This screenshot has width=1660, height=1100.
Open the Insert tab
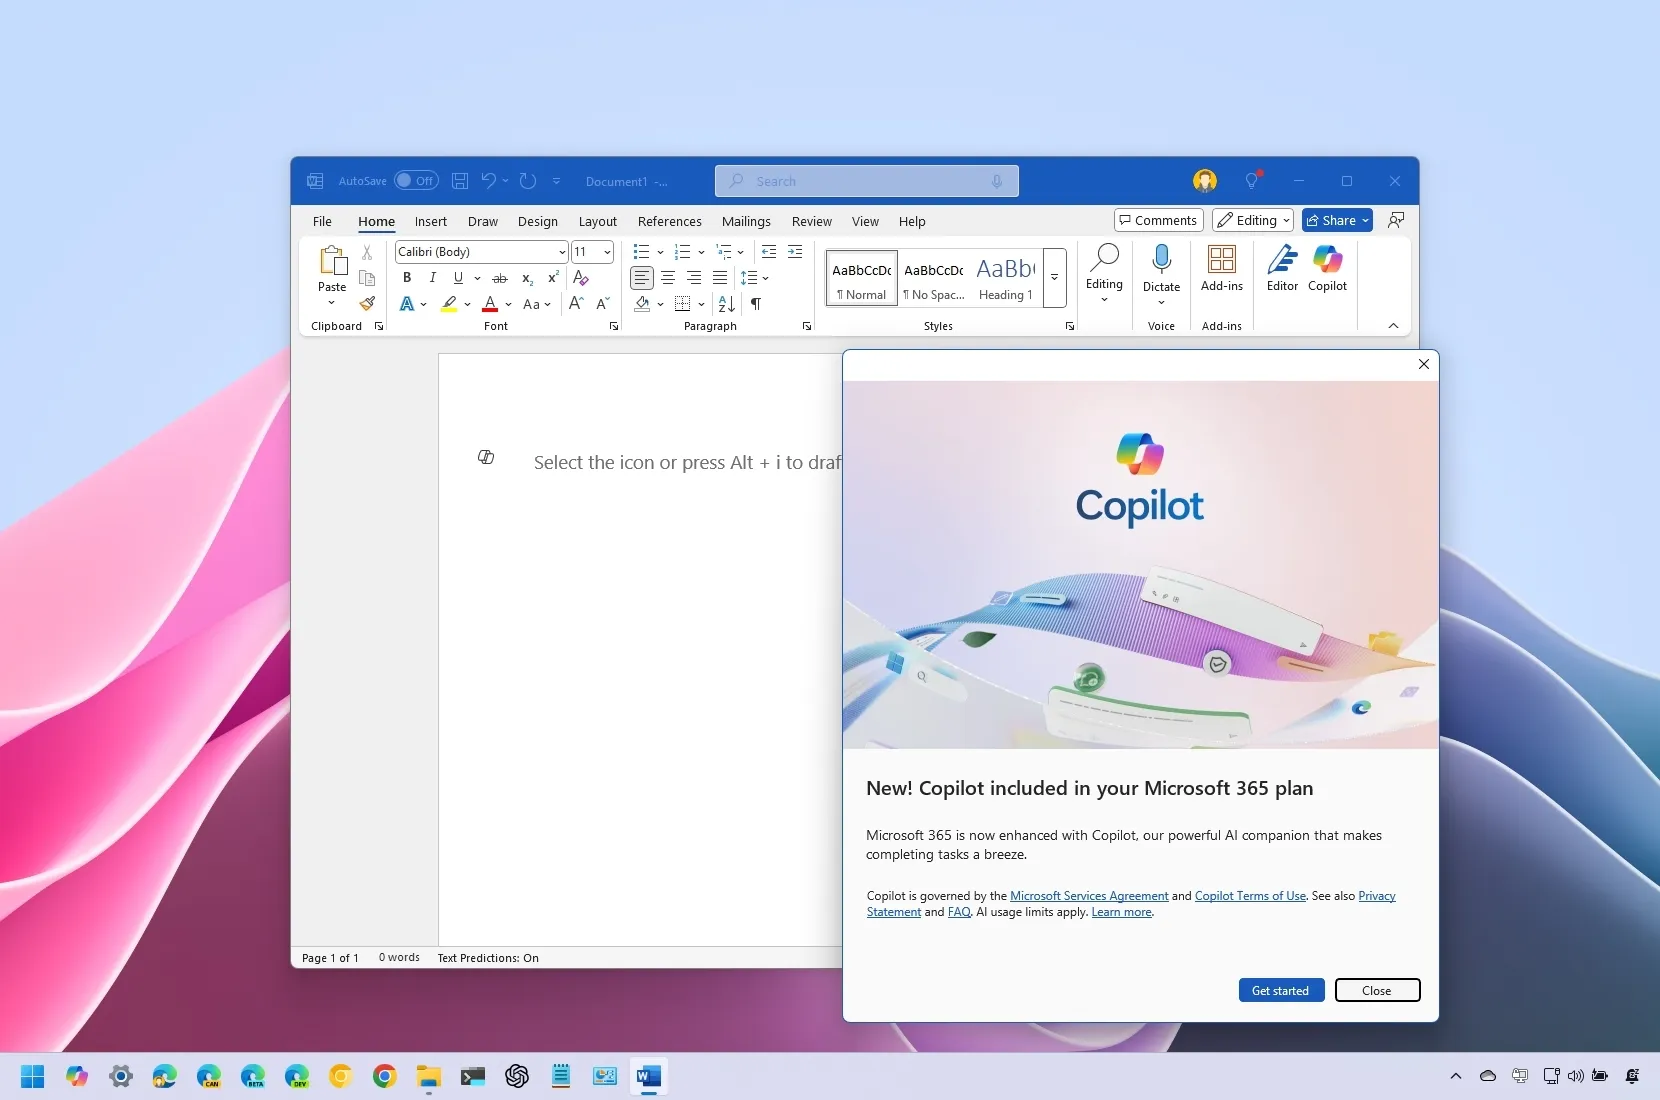431,221
